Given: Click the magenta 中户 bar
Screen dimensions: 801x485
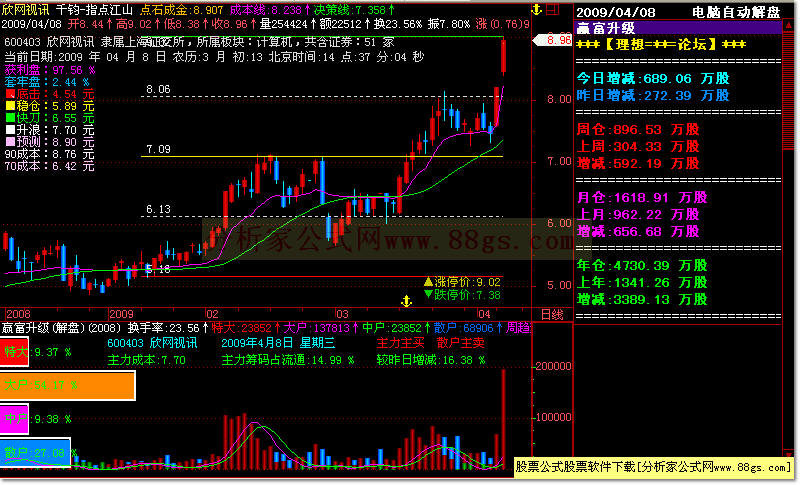Looking at the screenshot, I should 14,419.
